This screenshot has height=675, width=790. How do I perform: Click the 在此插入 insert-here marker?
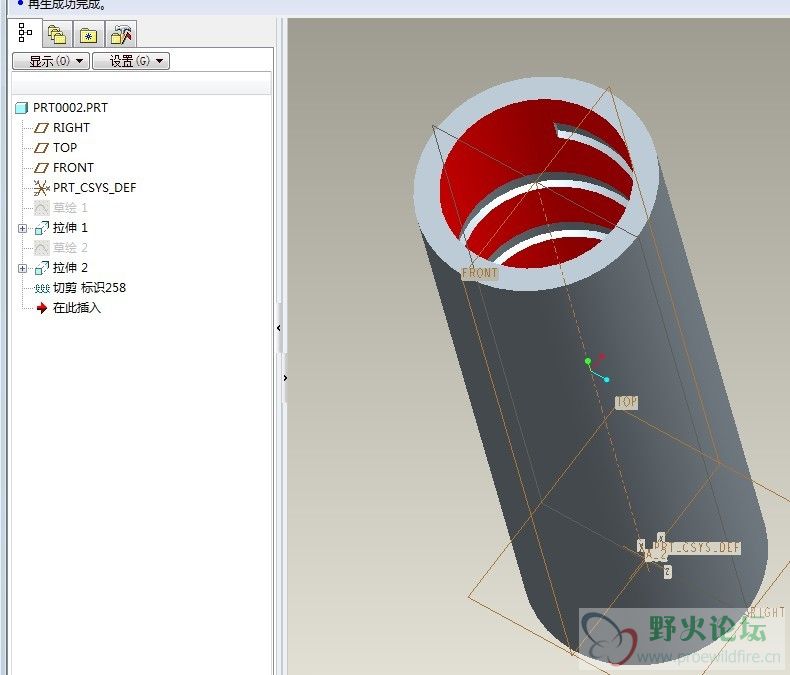(77, 308)
